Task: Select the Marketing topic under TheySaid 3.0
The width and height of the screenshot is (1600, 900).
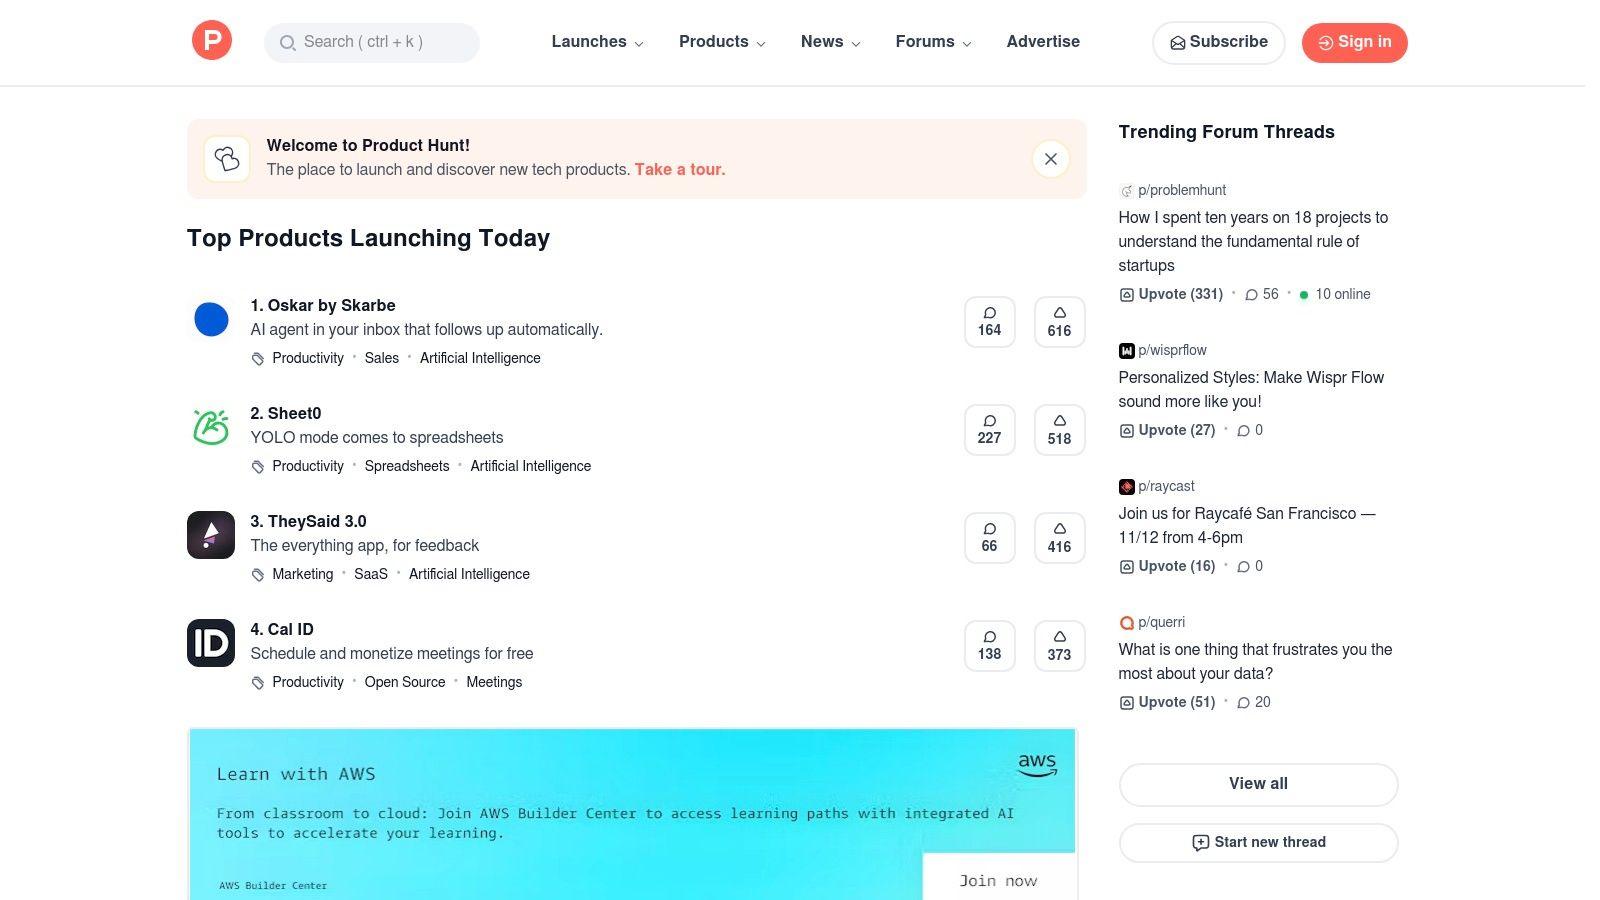Action: (x=303, y=574)
